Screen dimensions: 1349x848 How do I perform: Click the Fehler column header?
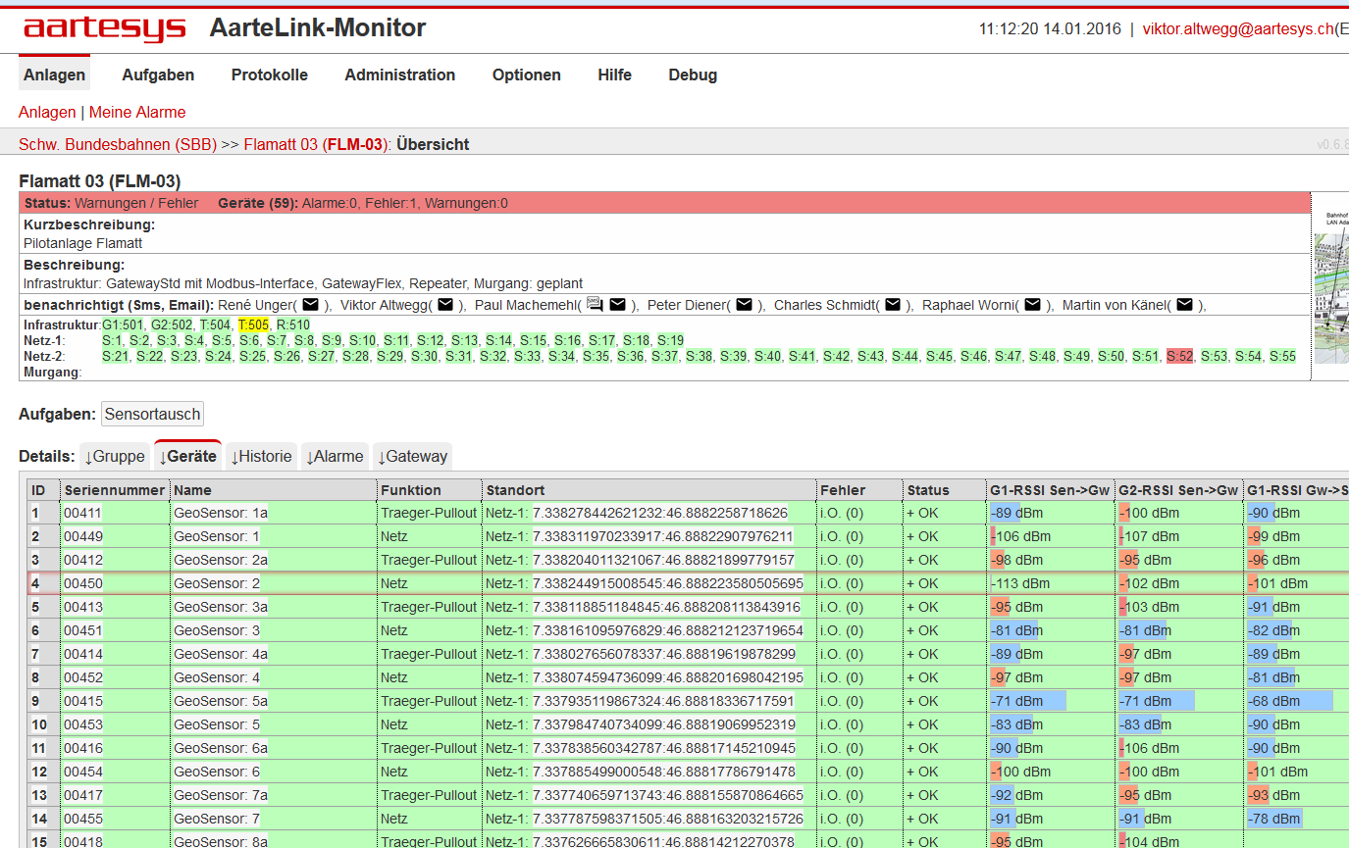(859, 490)
